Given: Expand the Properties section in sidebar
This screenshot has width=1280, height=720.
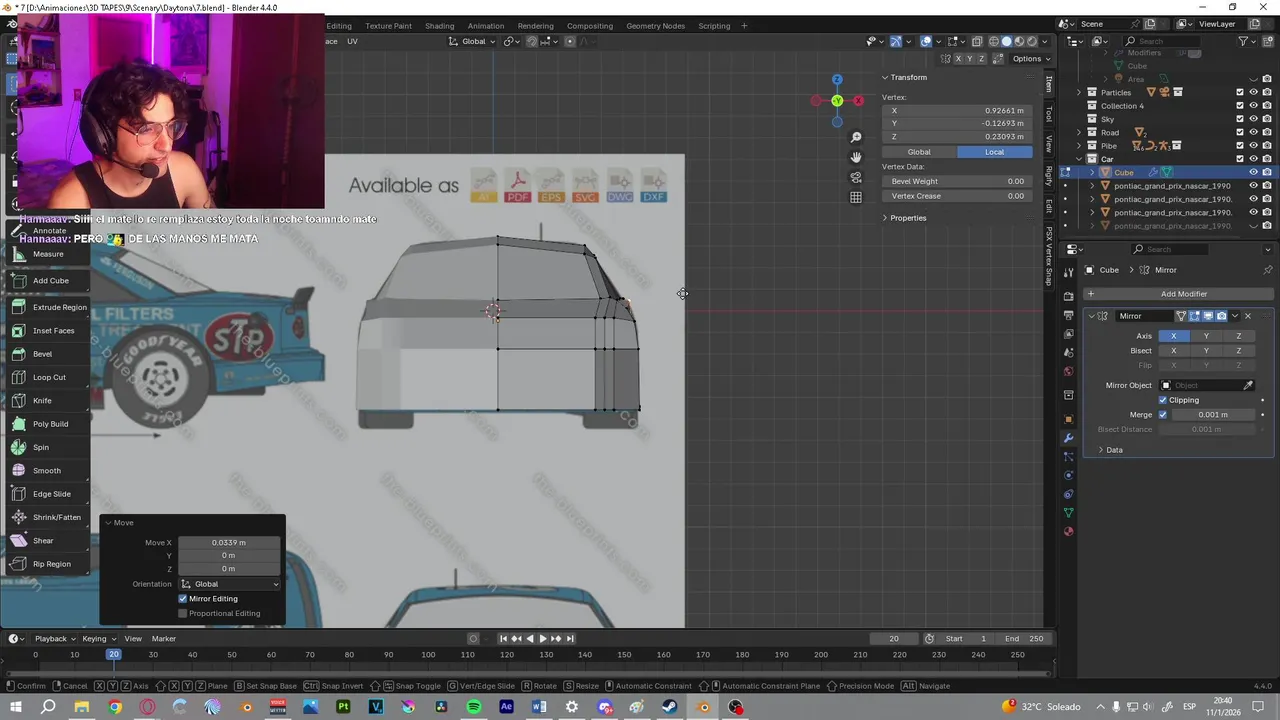Looking at the screenshot, I should click(907, 218).
